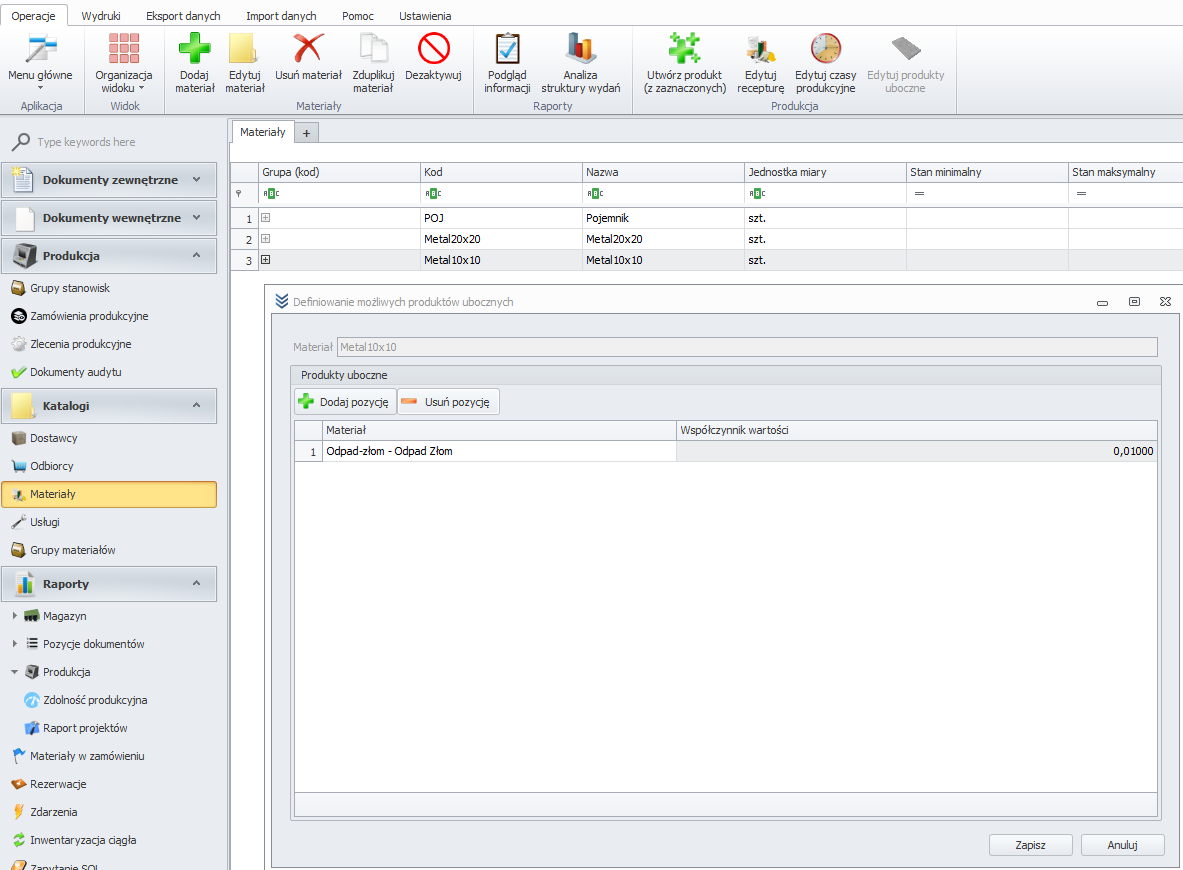Open the Eksport danych tab
The image size is (1183, 870).
click(183, 16)
